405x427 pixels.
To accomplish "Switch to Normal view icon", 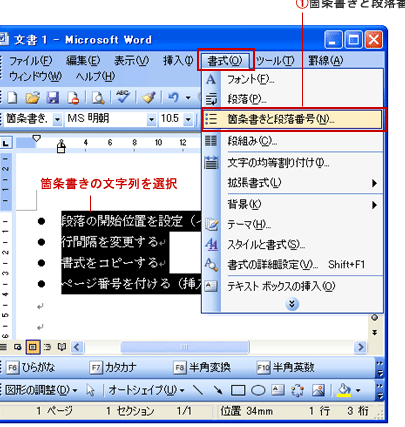I will [x=3, y=347].
